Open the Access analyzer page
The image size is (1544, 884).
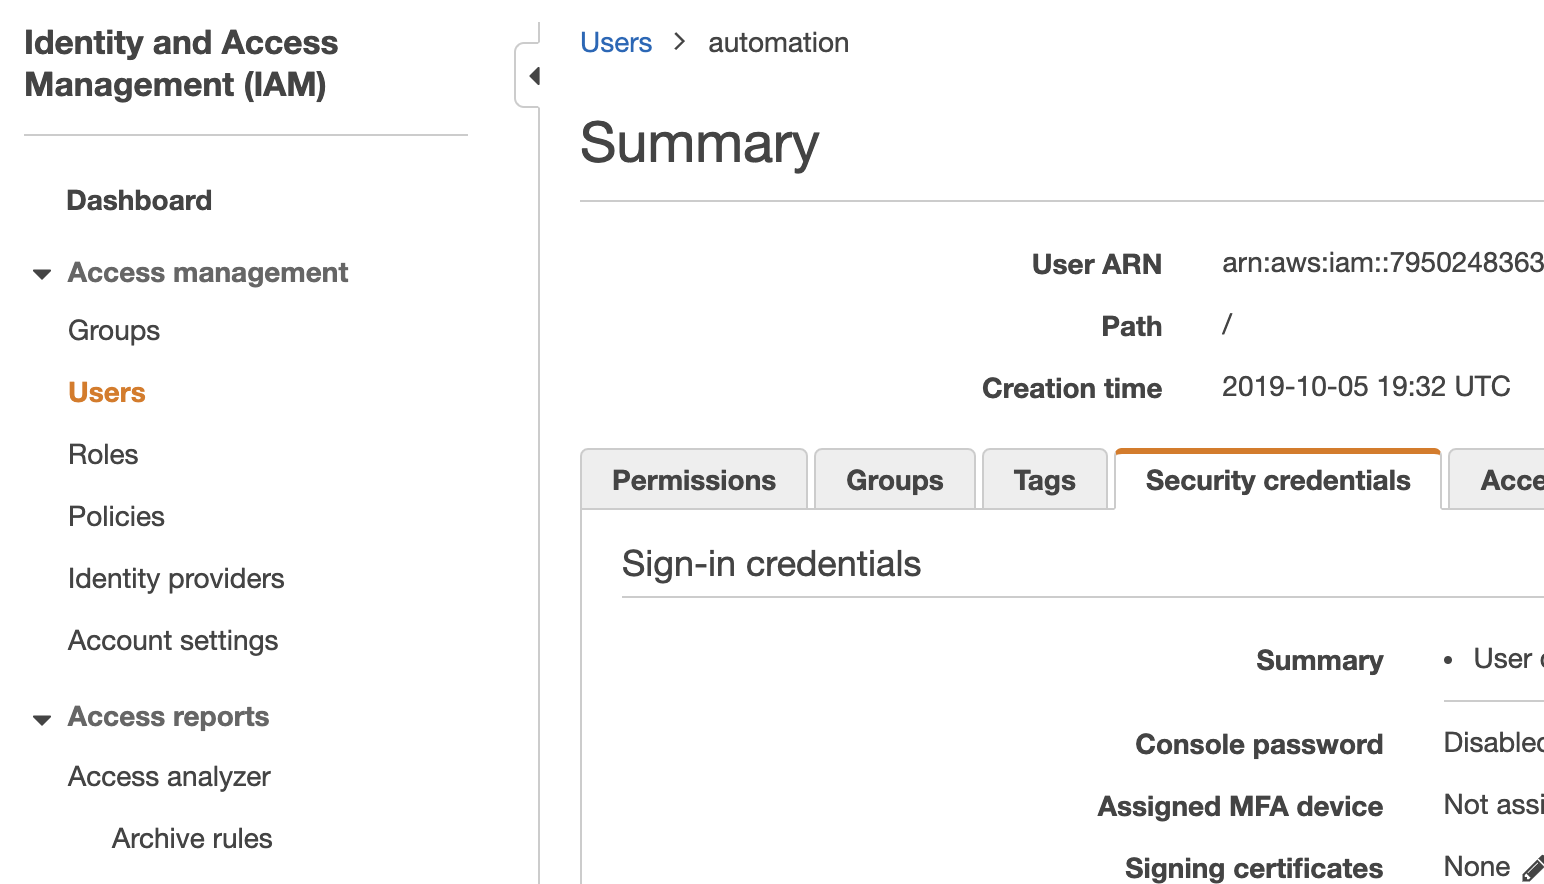(169, 776)
